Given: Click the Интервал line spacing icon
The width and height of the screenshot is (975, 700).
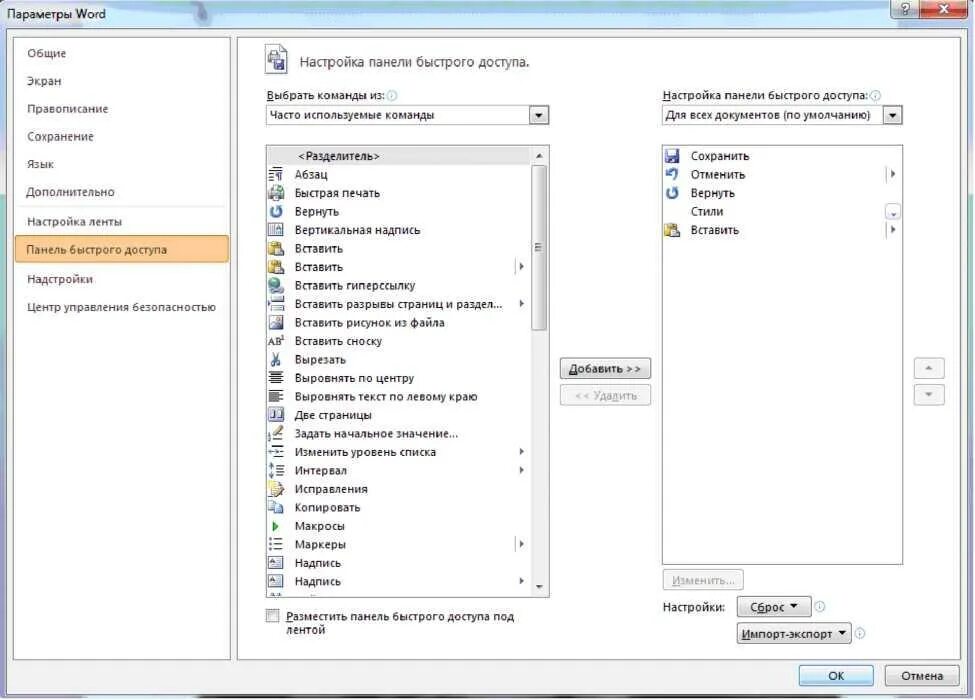Looking at the screenshot, I should 275,471.
